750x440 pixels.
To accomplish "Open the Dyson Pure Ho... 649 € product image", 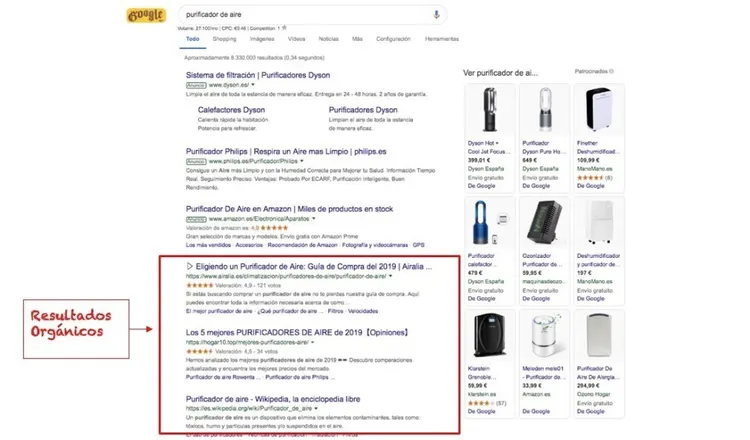I will 544,110.
